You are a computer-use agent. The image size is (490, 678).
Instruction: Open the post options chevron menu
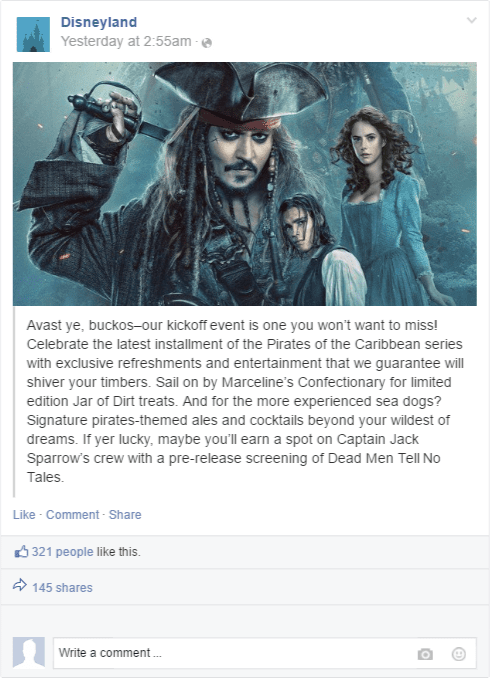pyautogui.click(x=471, y=20)
